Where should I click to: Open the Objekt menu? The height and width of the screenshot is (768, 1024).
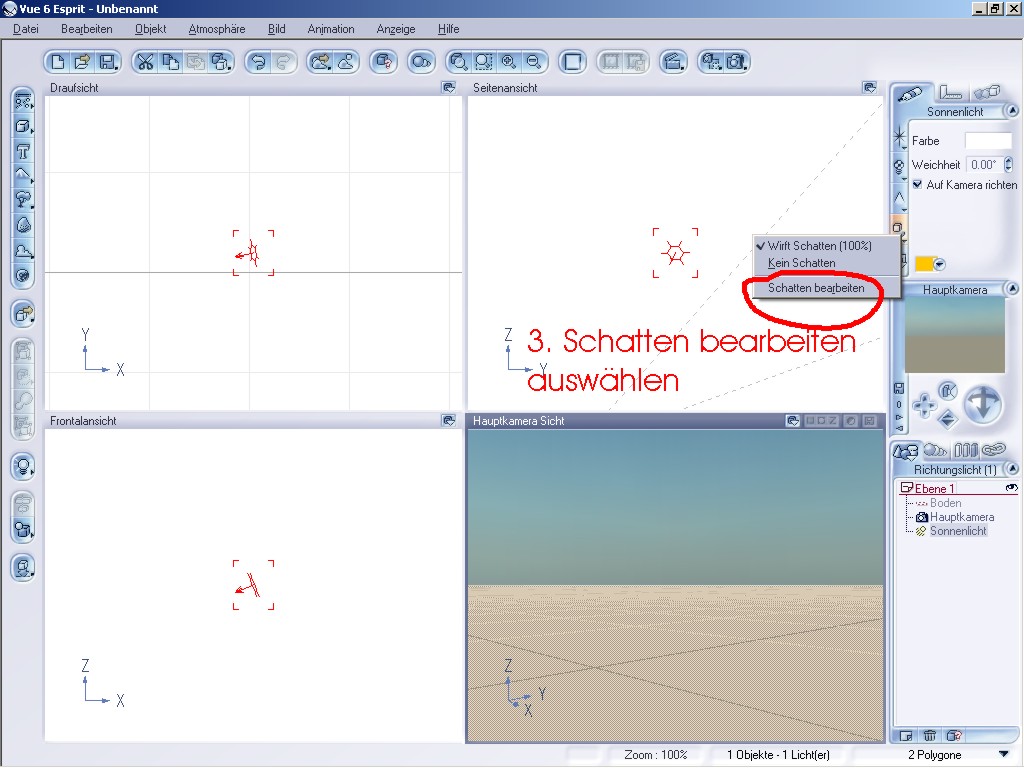(151, 29)
